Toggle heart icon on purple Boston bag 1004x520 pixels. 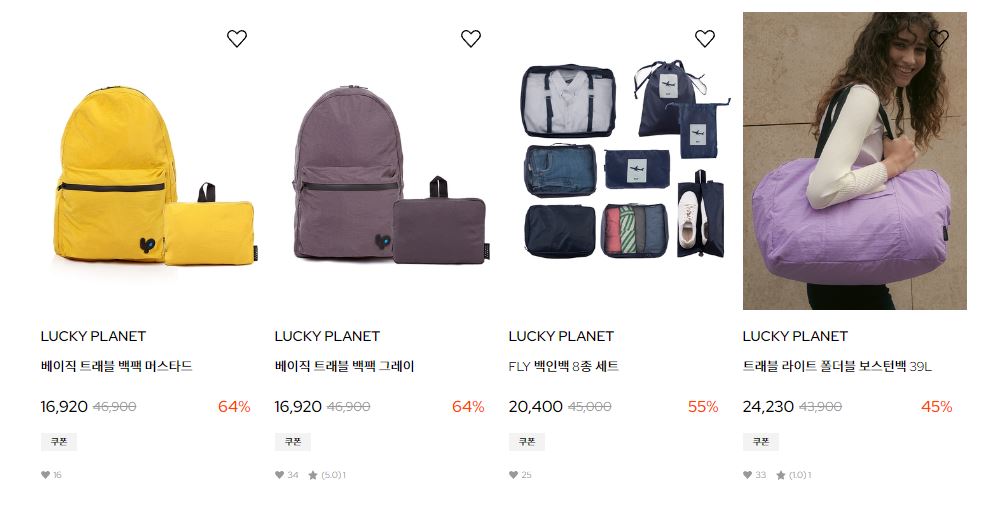pyautogui.click(x=939, y=38)
